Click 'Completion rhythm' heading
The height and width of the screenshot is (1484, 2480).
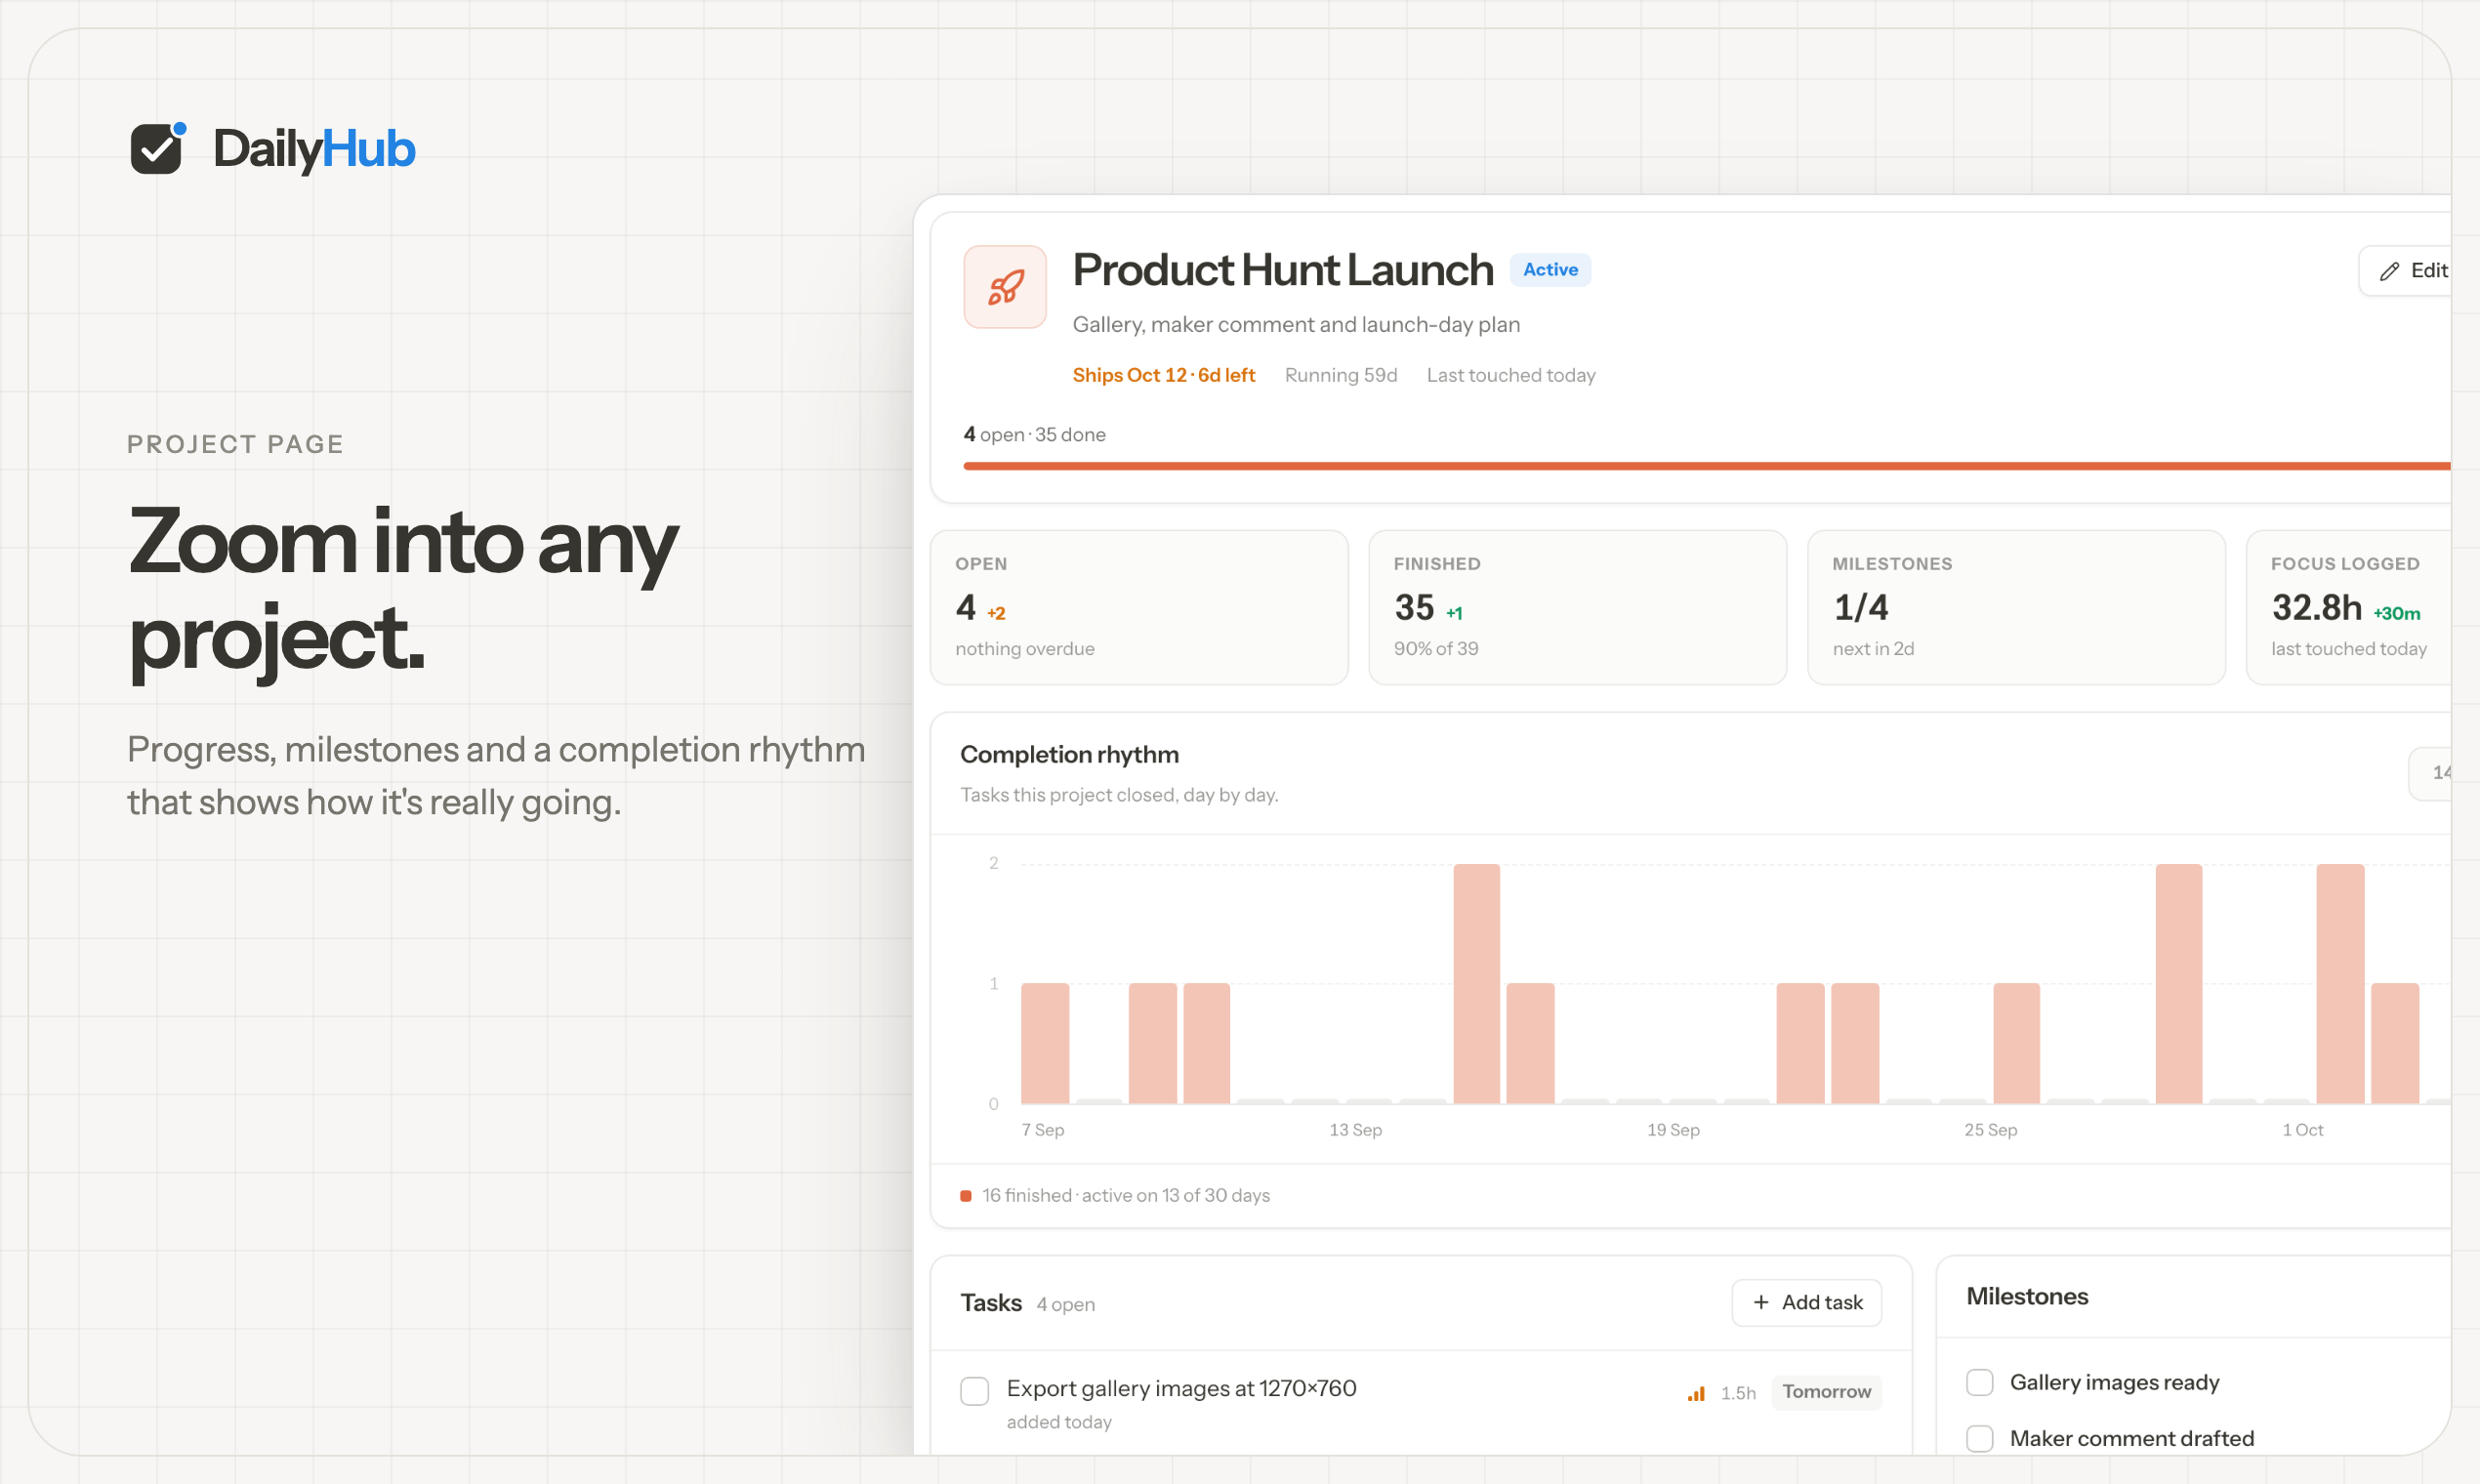pyautogui.click(x=1069, y=754)
